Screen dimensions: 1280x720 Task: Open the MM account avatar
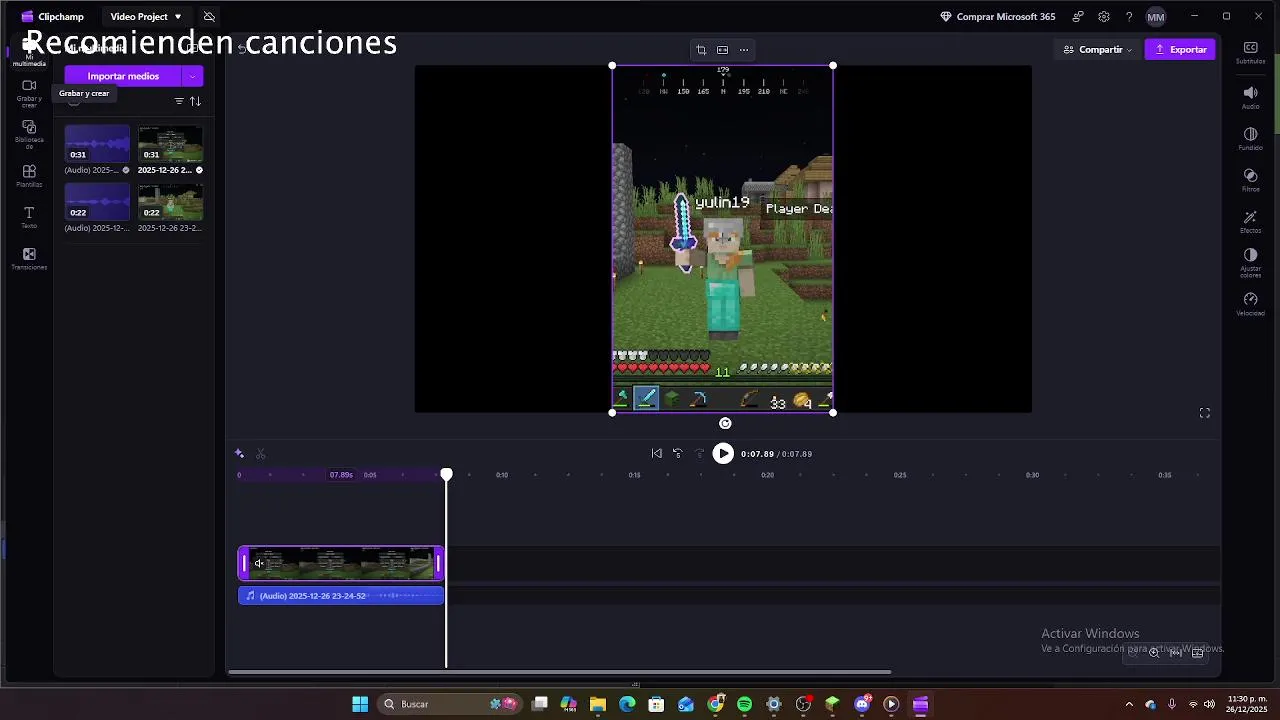tap(1156, 17)
